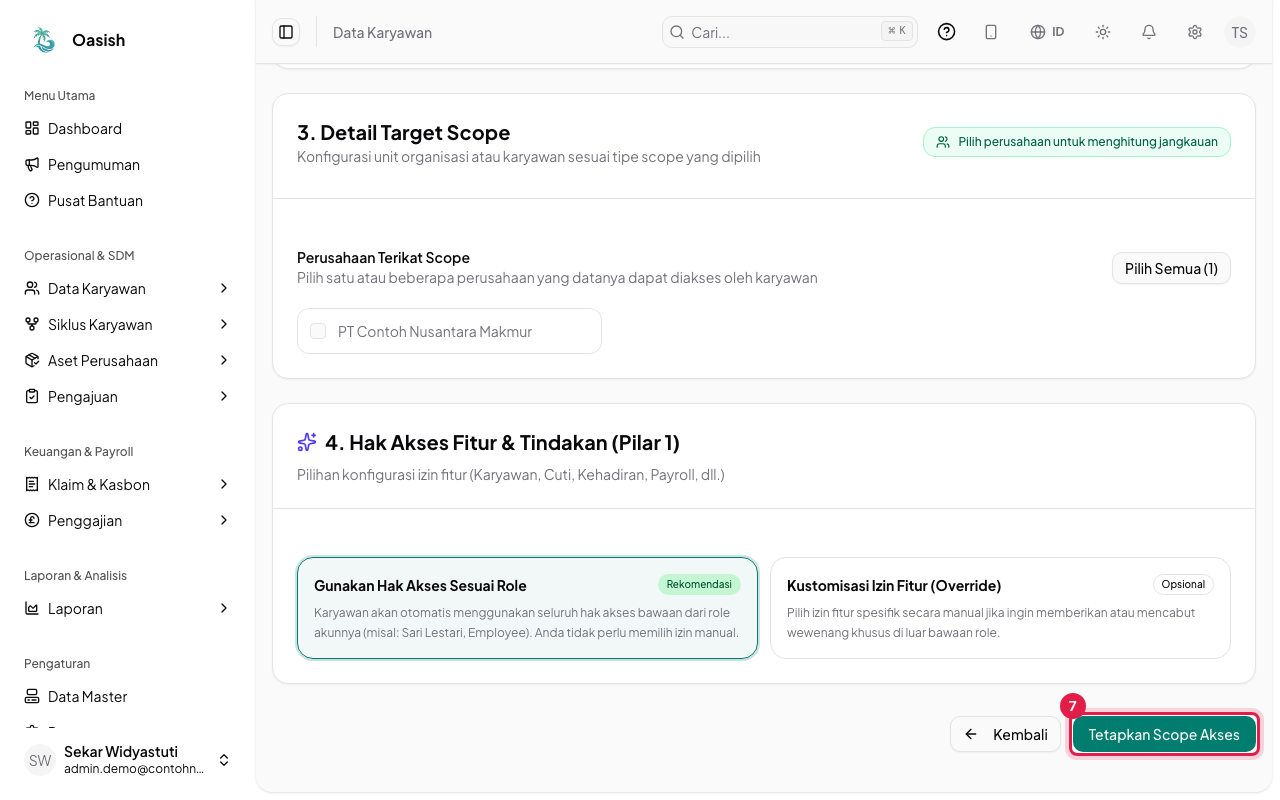
Task: Click the Penggajian currency icon
Action: [x=32, y=521]
